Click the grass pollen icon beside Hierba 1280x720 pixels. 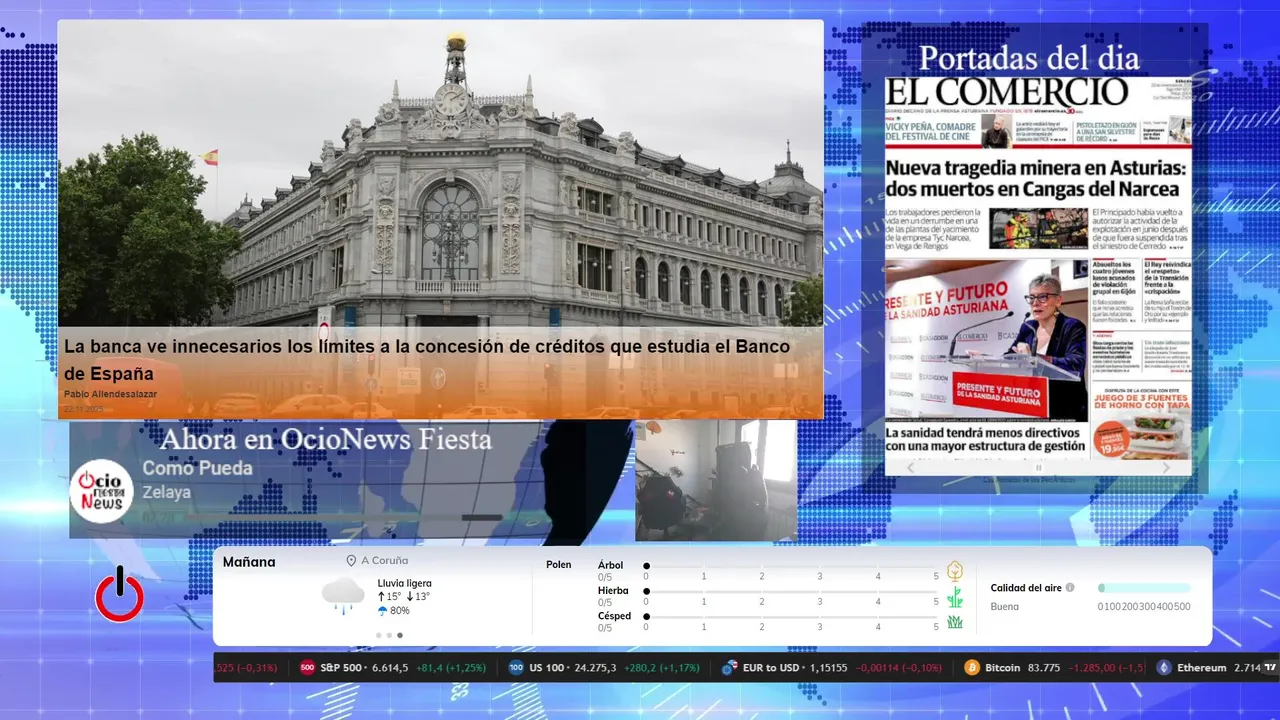pyautogui.click(x=955, y=597)
